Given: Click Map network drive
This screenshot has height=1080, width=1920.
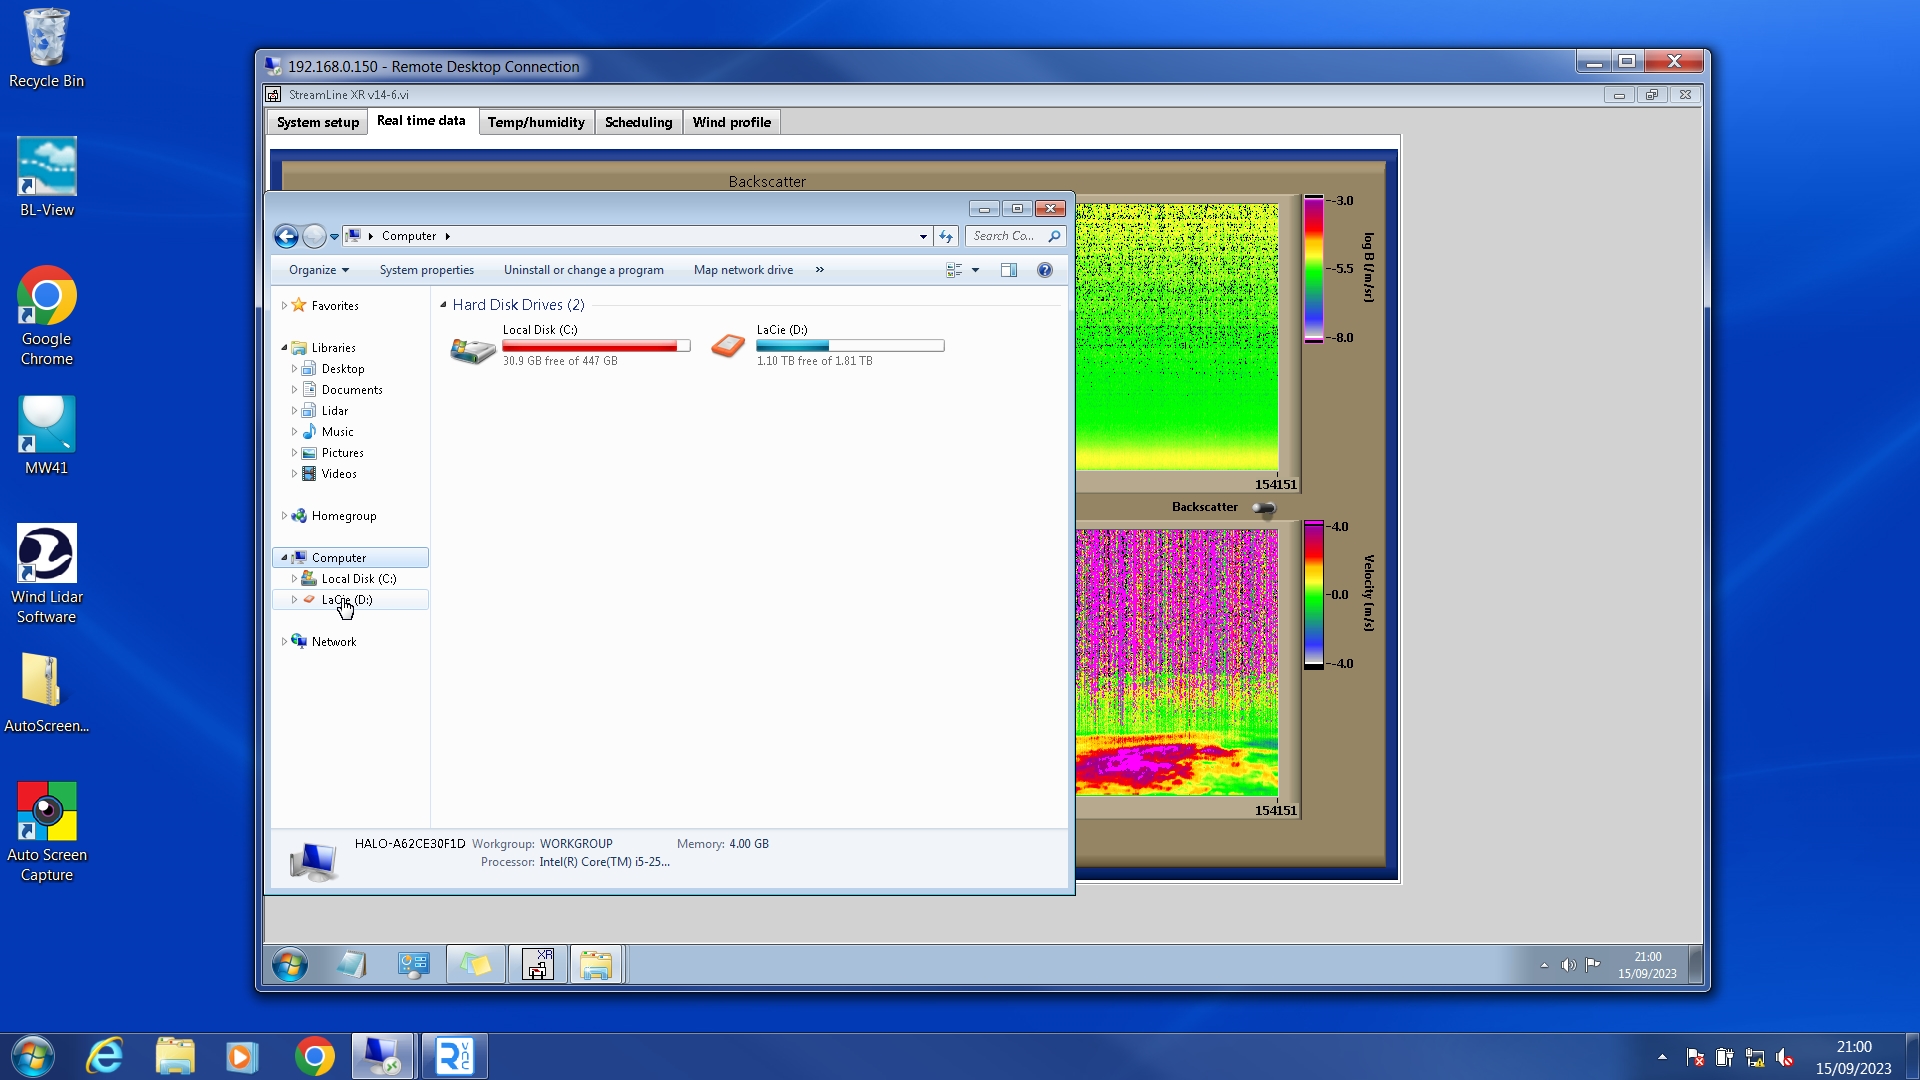Looking at the screenshot, I should (x=743, y=270).
